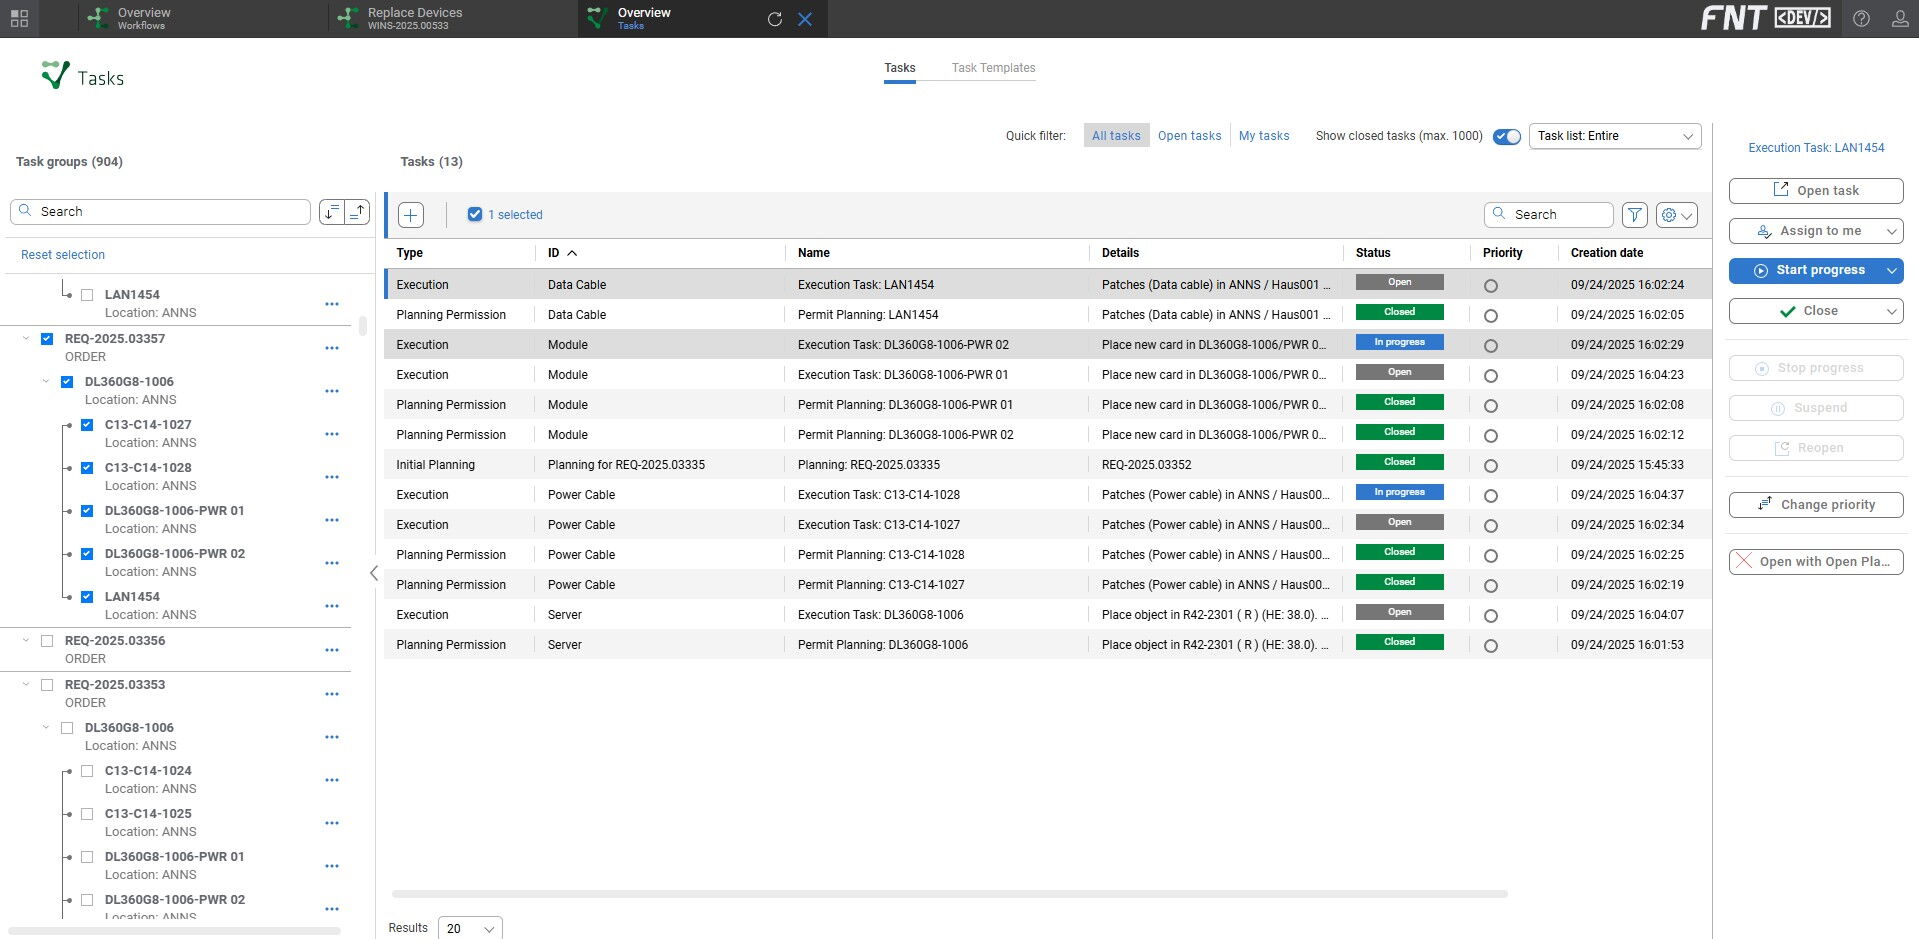This screenshot has height=939, width=1919.
Task: Check the REQ-2025.03356 checkbox
Action: (x=47, y=641)
